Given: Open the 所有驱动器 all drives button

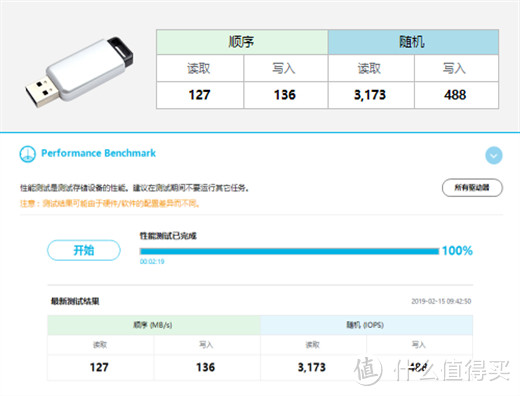Looking at the screenshot, I should click(x=472, y=188).
